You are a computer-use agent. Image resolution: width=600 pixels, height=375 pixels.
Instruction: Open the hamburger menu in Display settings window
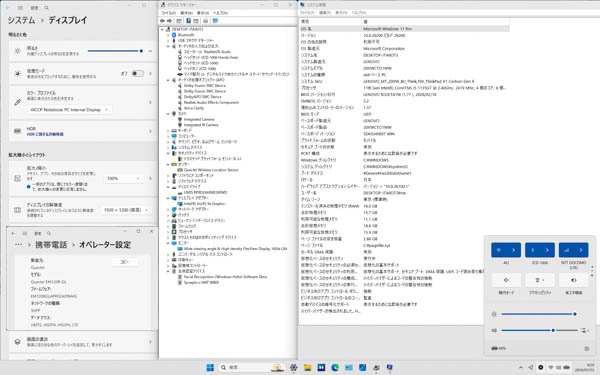(20, 8)
